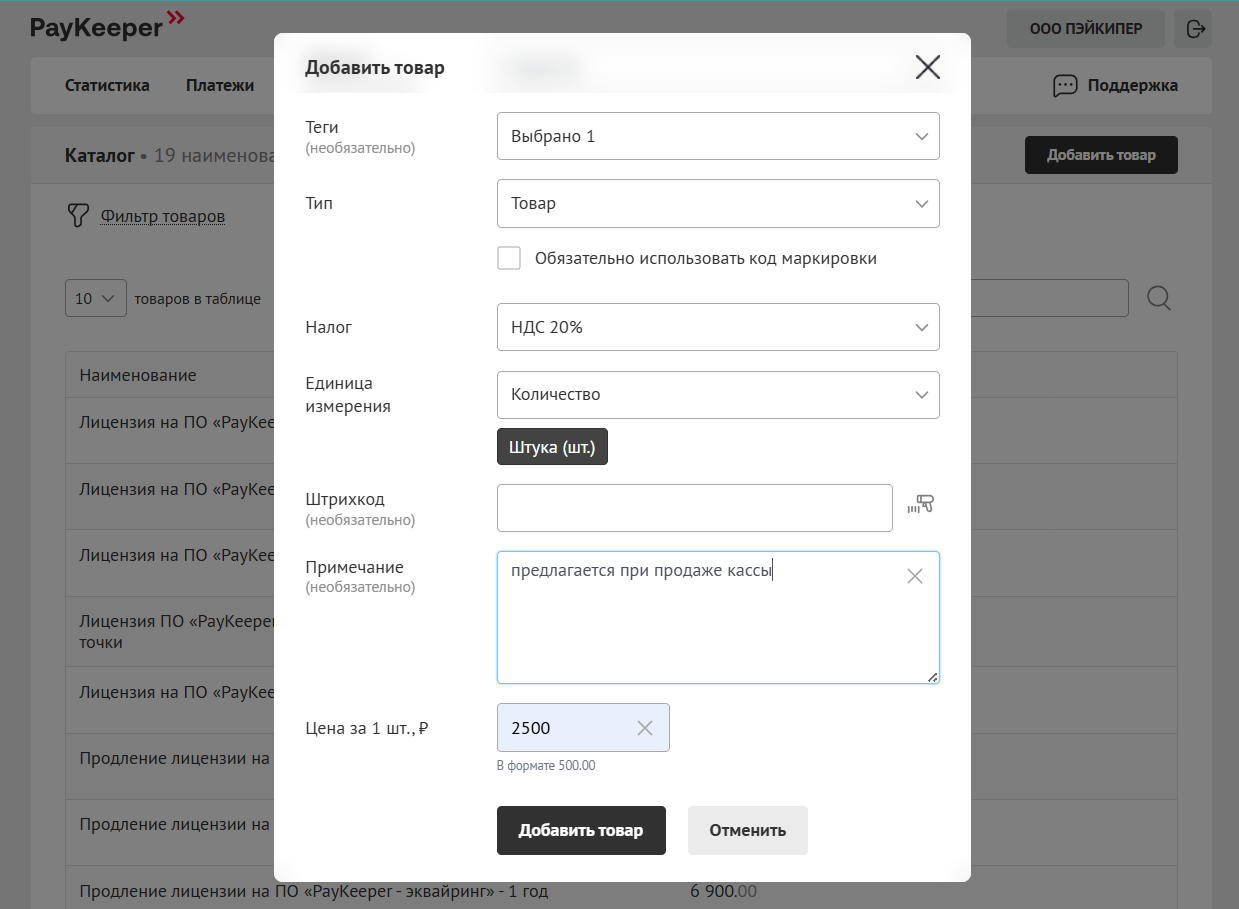The height and width of the screenshot is (909, 1239).
Task: Clear the Примечание text with its X icon
Action: click(x=914, y=576)
